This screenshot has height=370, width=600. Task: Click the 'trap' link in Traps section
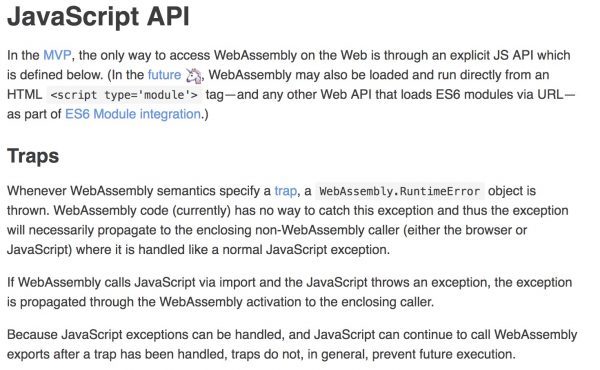[285, 191]
